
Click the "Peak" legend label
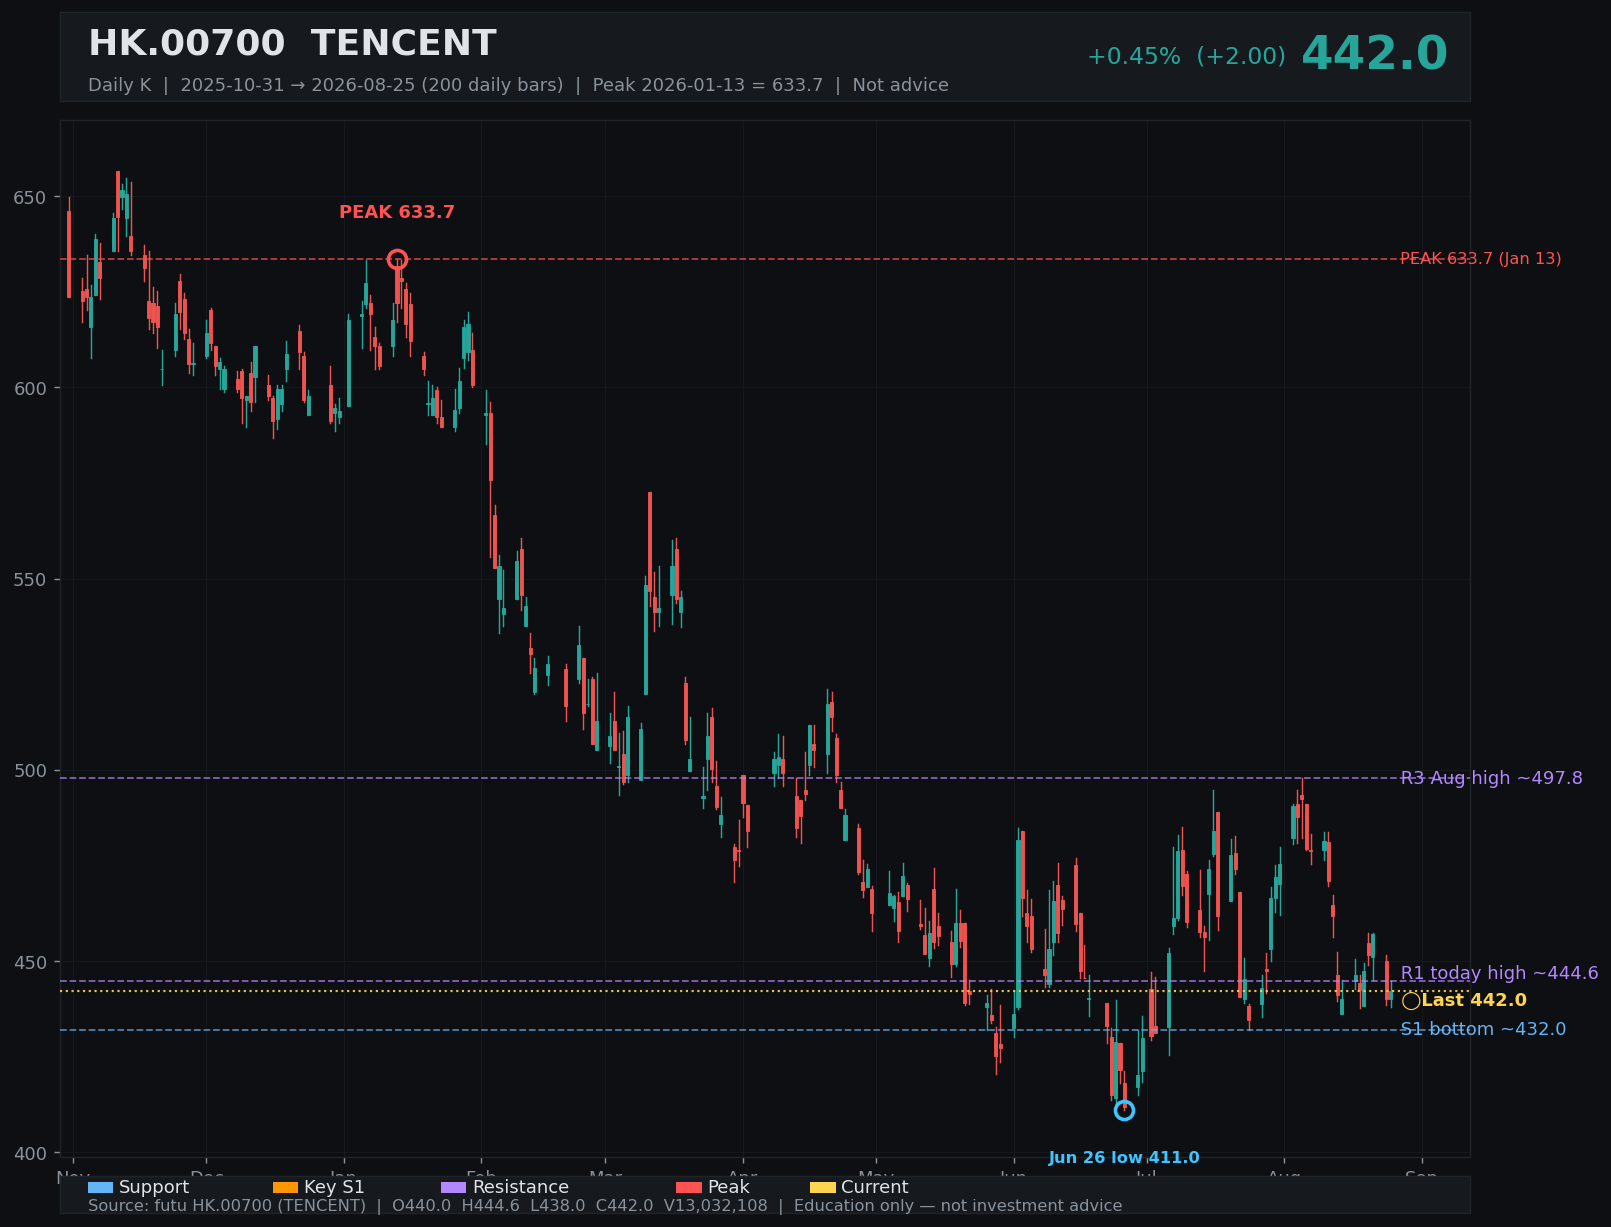point(728,1187)
